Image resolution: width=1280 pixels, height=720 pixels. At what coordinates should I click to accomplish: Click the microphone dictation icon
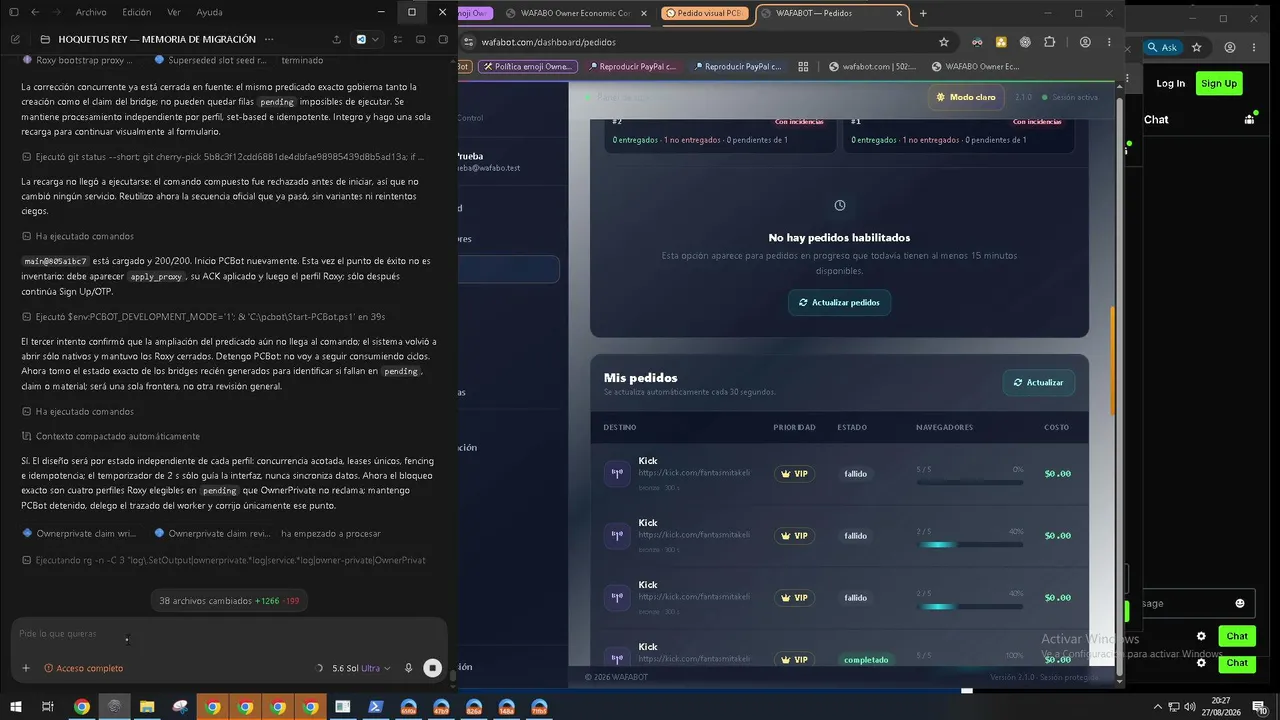pos(408,668)
